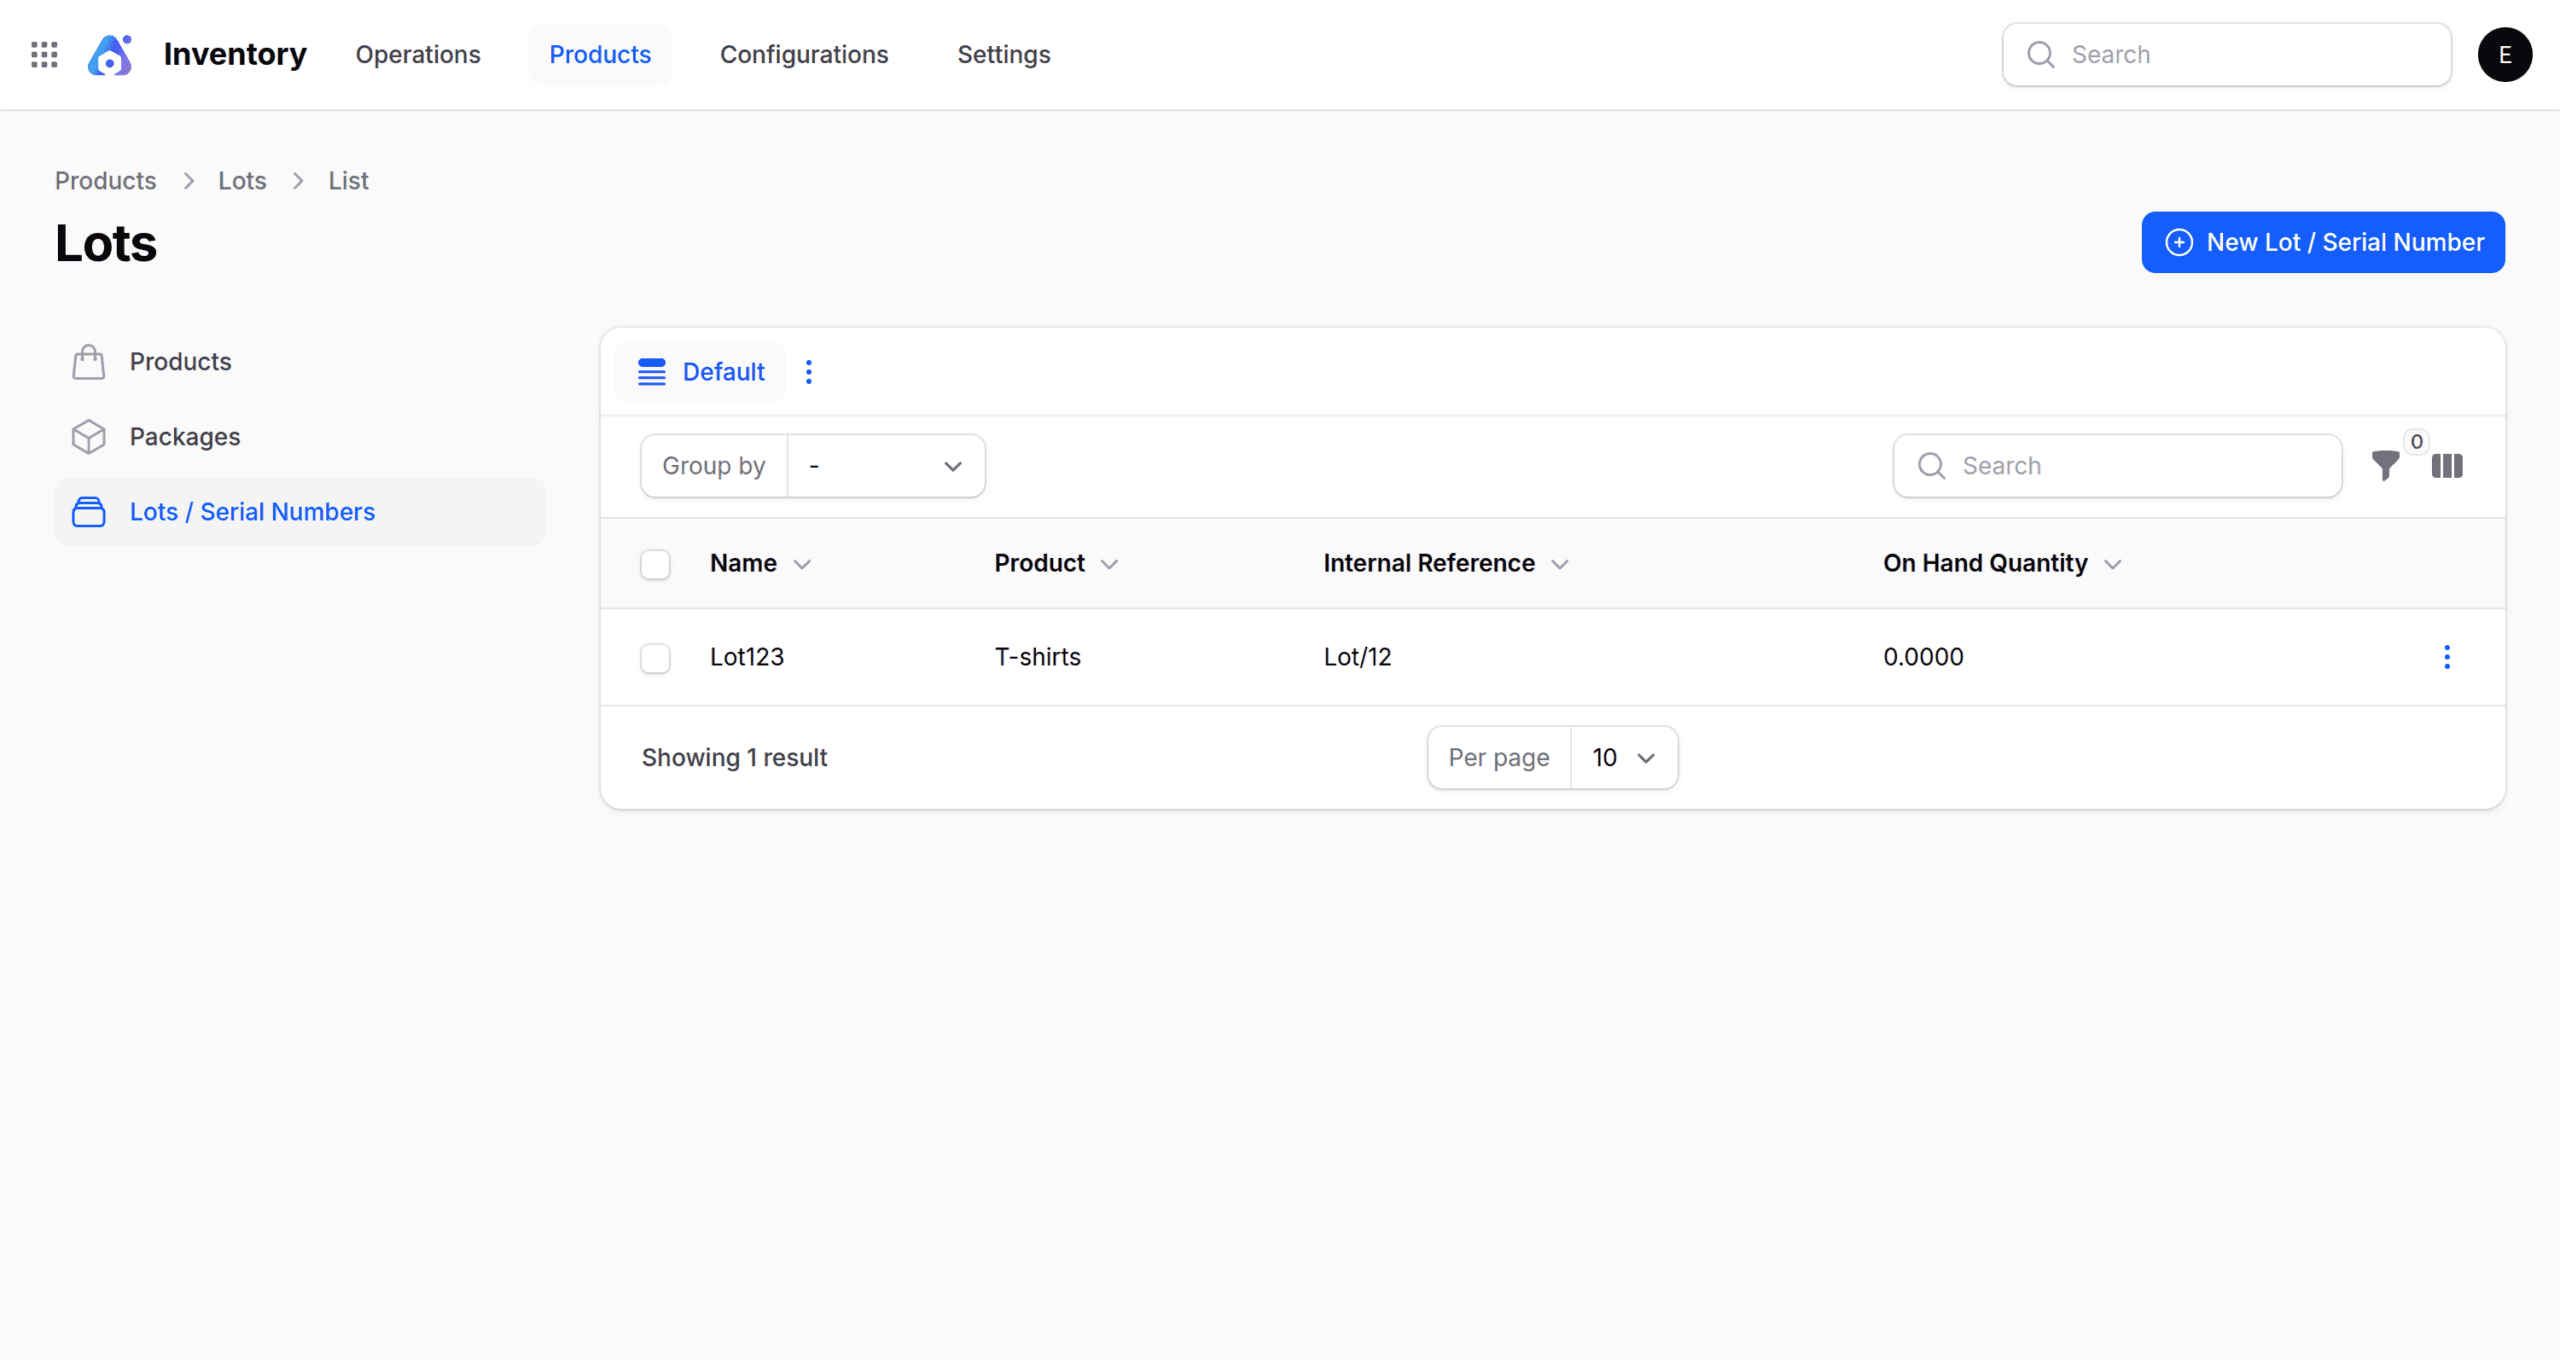Check the Lot123 row checkbox

pos(655,658)
